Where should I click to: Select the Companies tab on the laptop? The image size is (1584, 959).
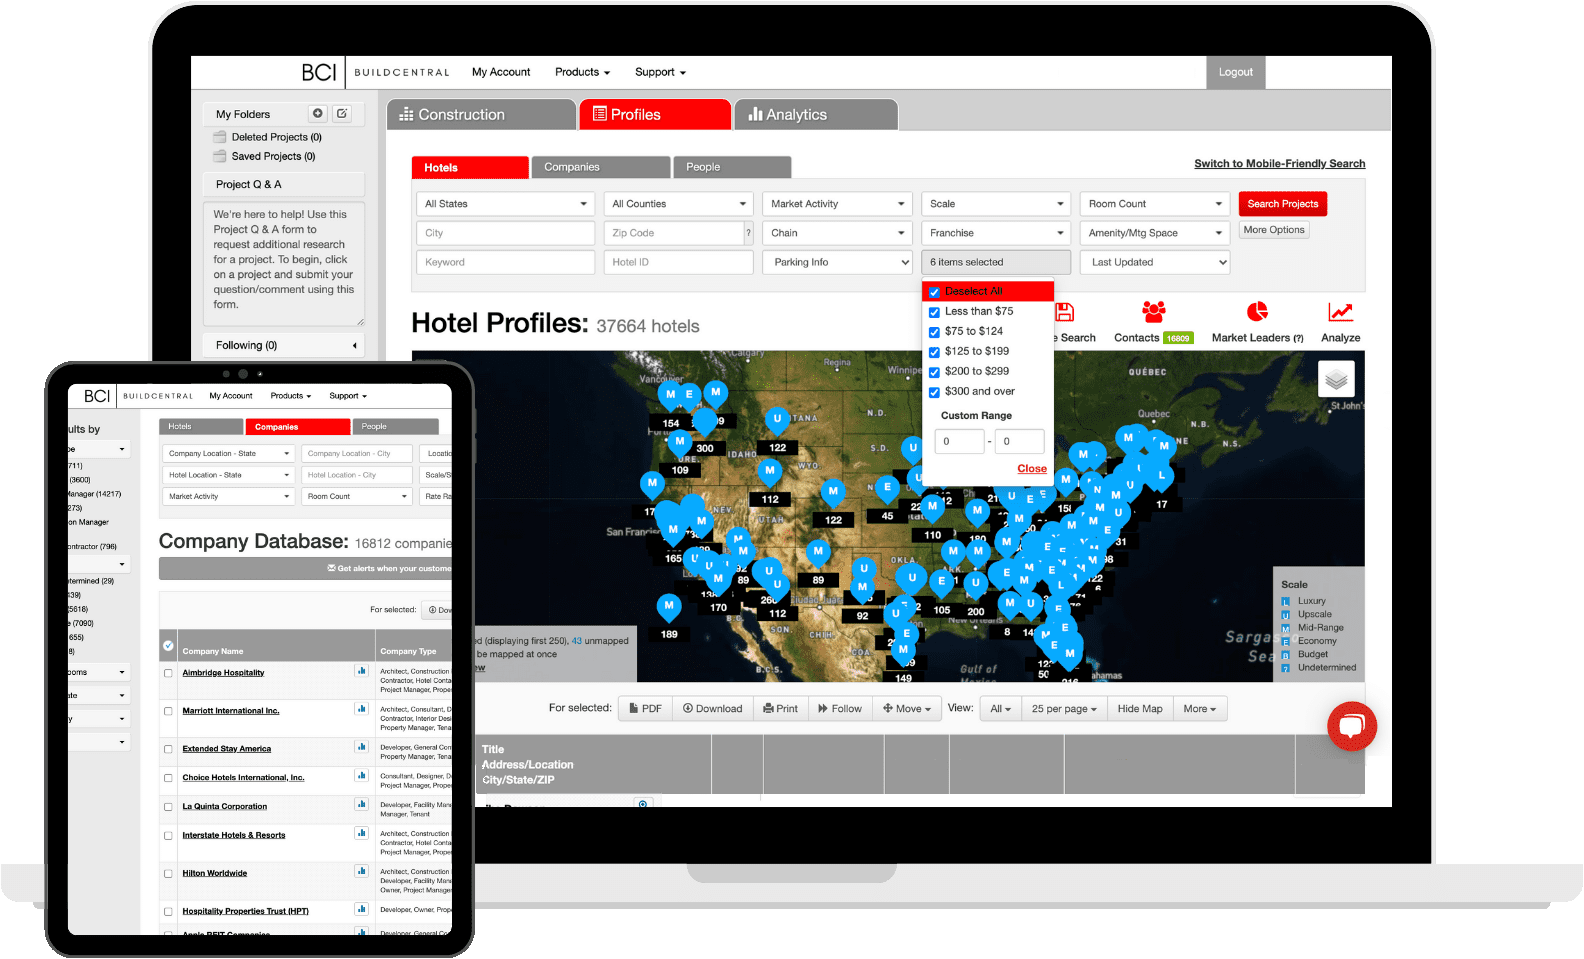pos(601,167)
